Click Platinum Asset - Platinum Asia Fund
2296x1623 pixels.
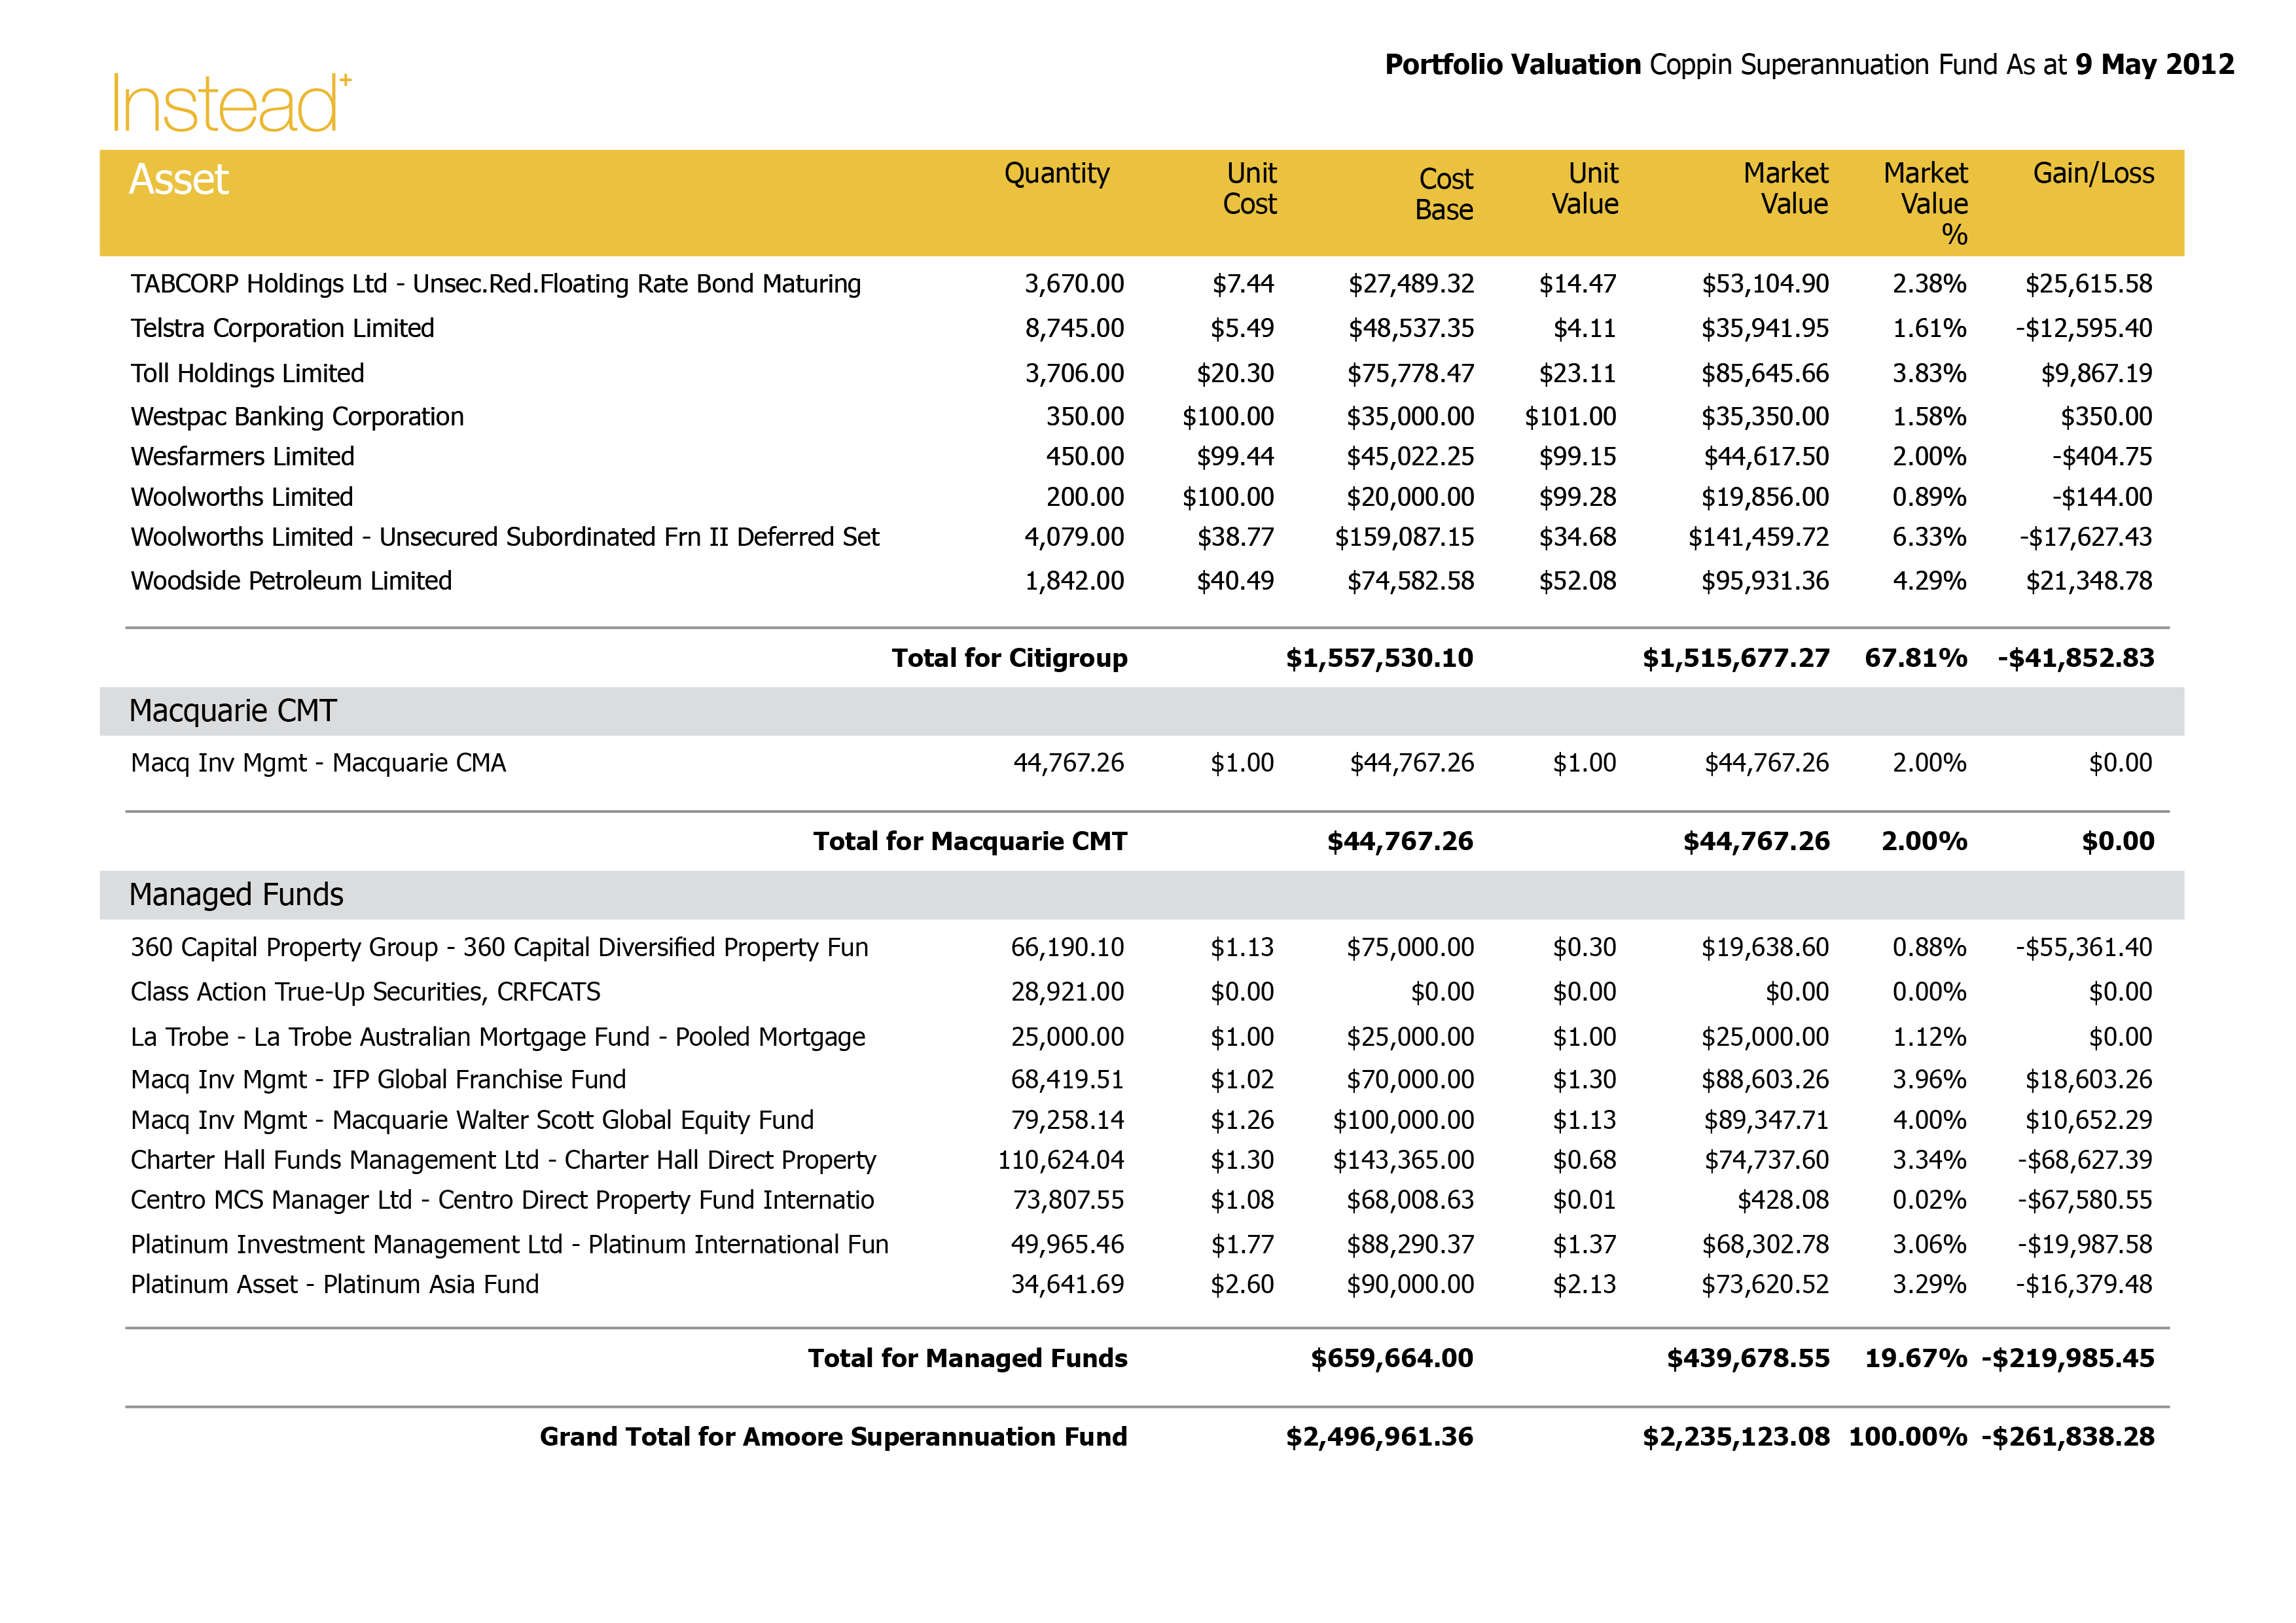click(334, 1285)
